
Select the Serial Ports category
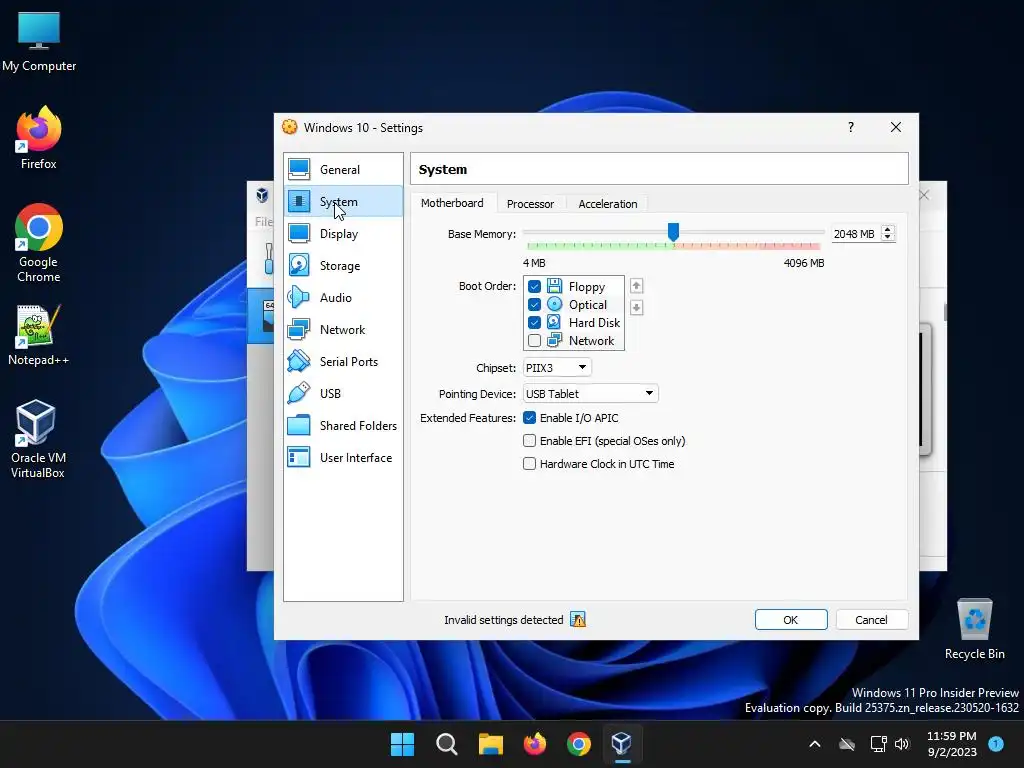pyautogui.click(x=343, y=362)
